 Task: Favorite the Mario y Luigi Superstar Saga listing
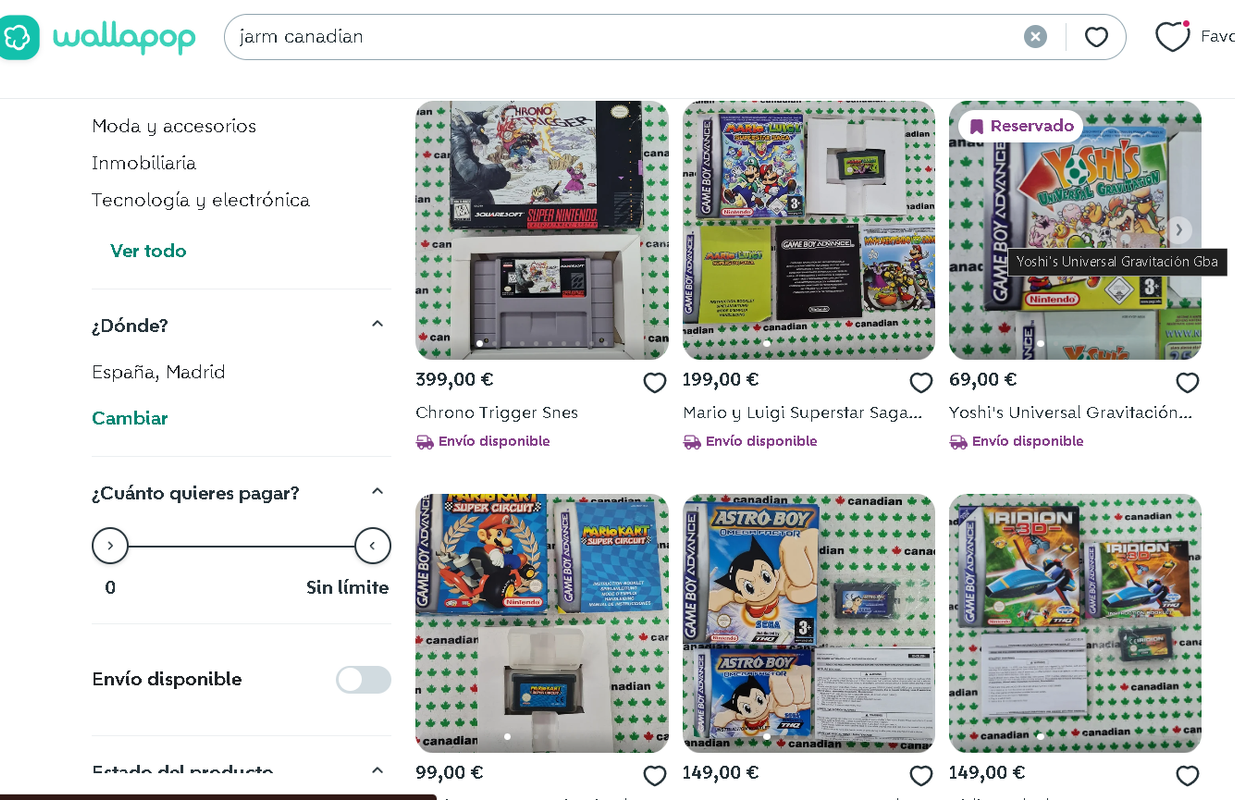click(x=921, y=382)
